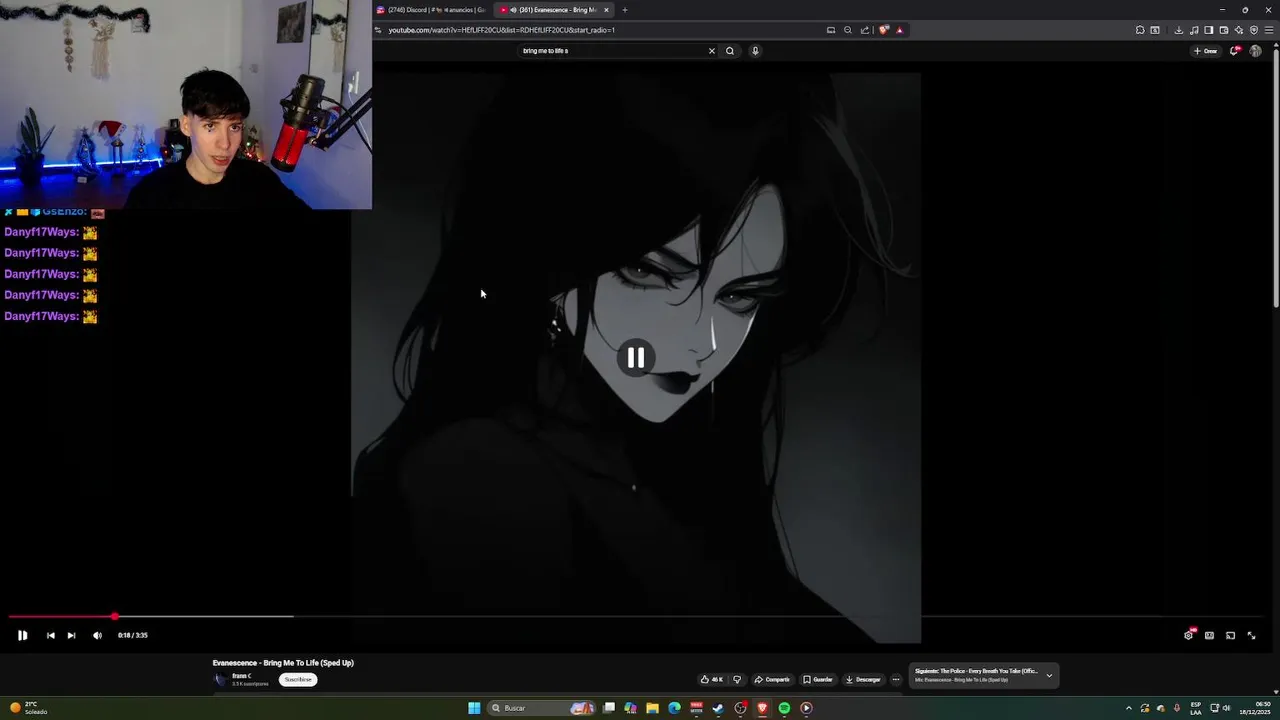Open the franx C channel avatar
This screenshot has width=1280, height=720.
coord(220,679)
